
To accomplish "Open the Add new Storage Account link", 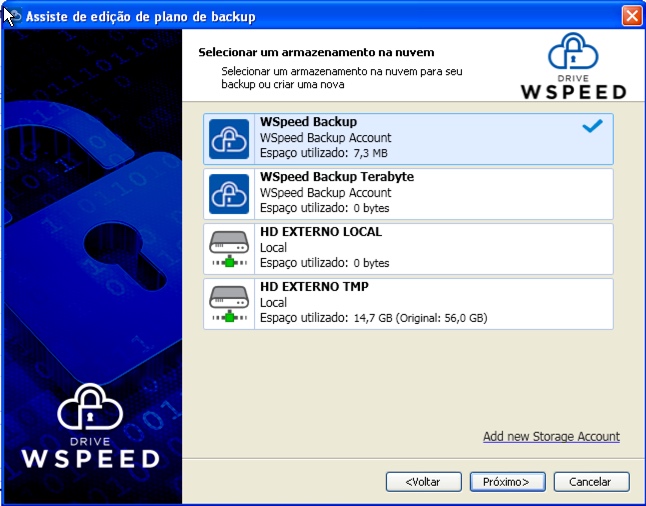I will point(551,436).
